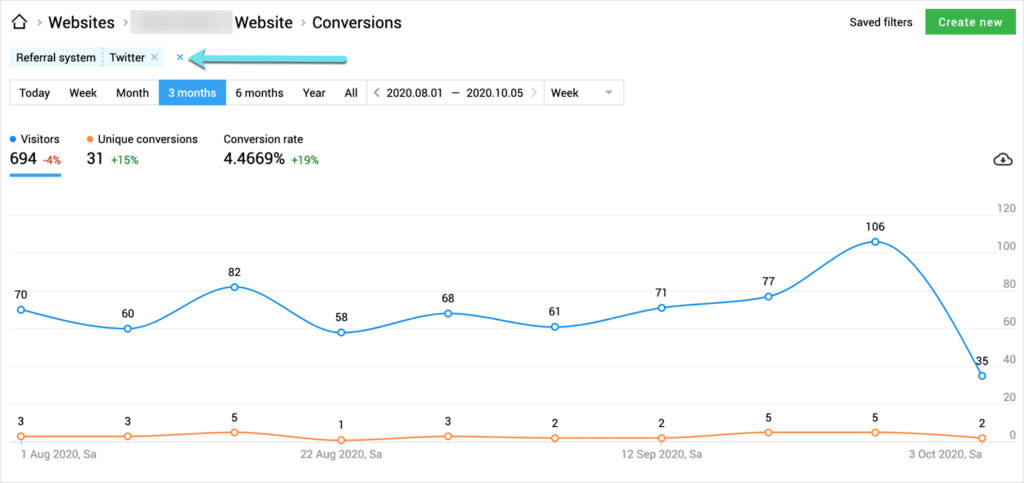Download chart data via cloud icon
The width and height of the screenshot is (1024, 483).
[x=1002, y=160]
